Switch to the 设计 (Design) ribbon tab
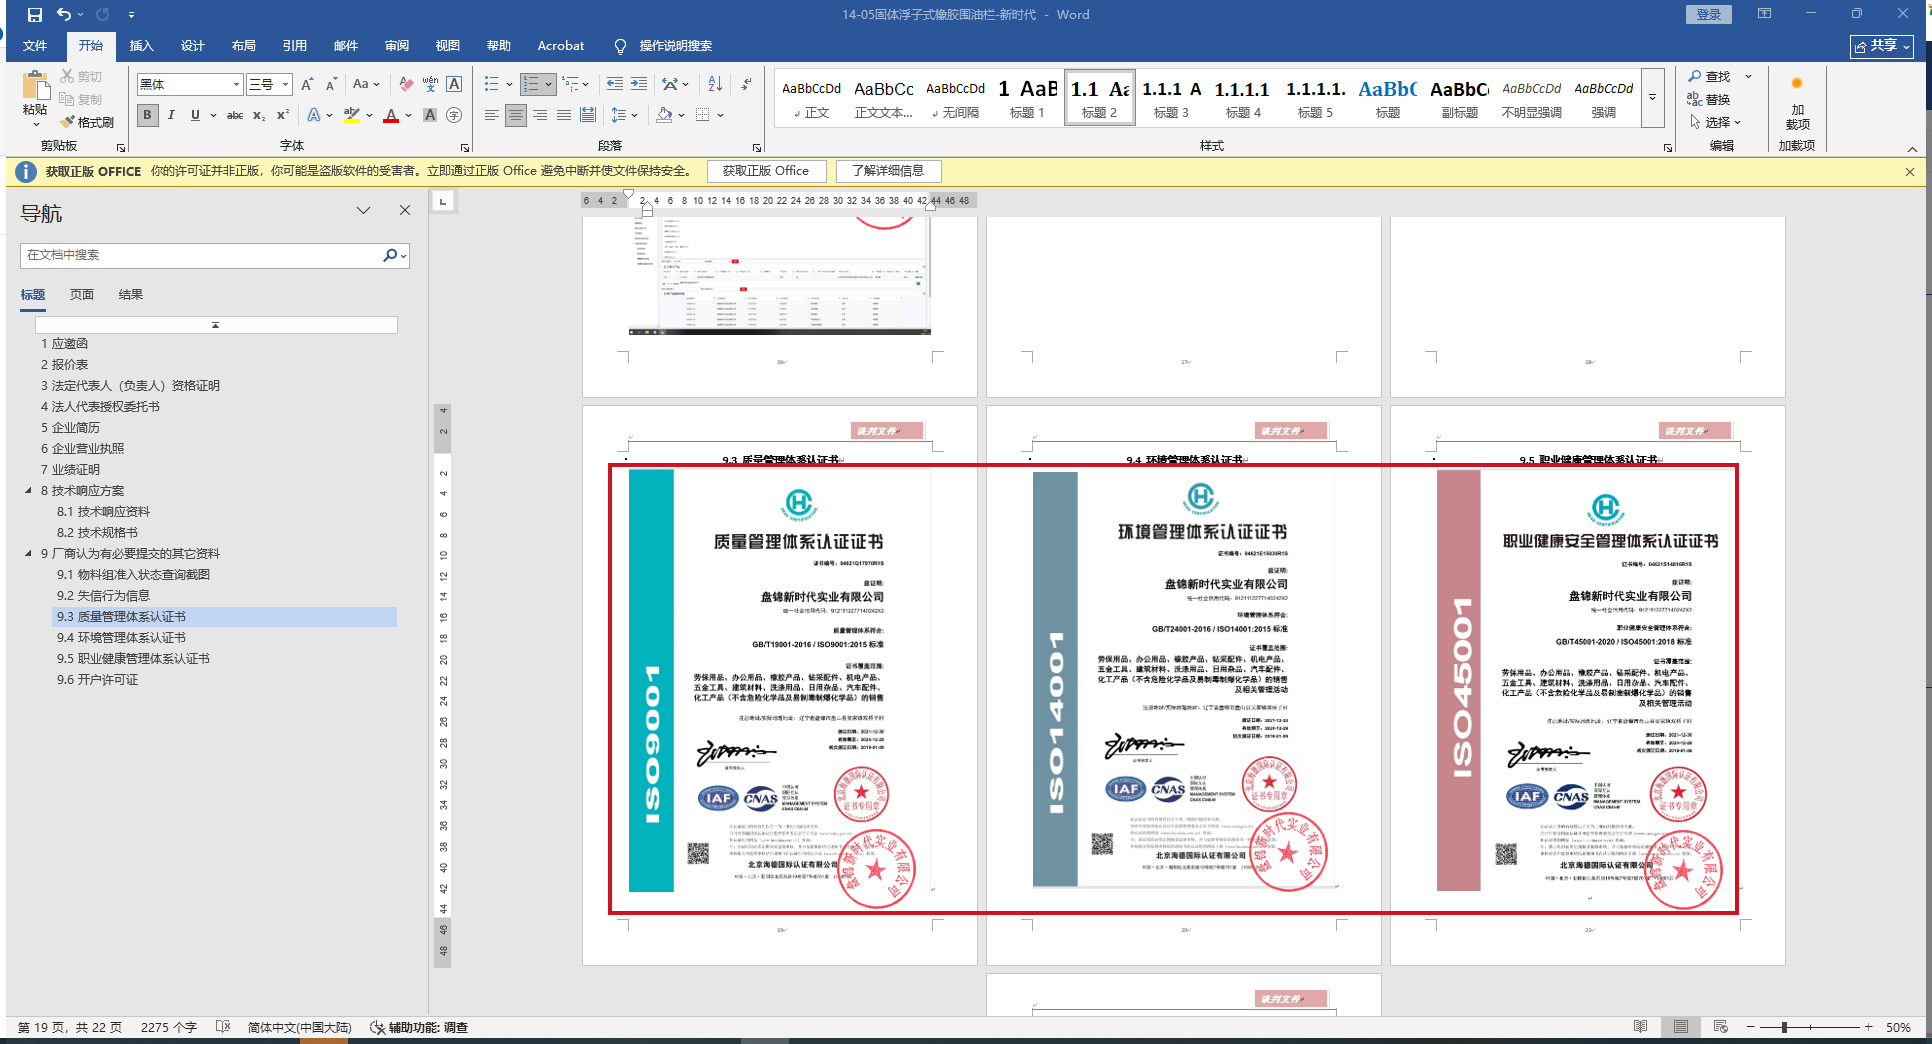Screen dimensions: 1932x1044 click(193, 46)
